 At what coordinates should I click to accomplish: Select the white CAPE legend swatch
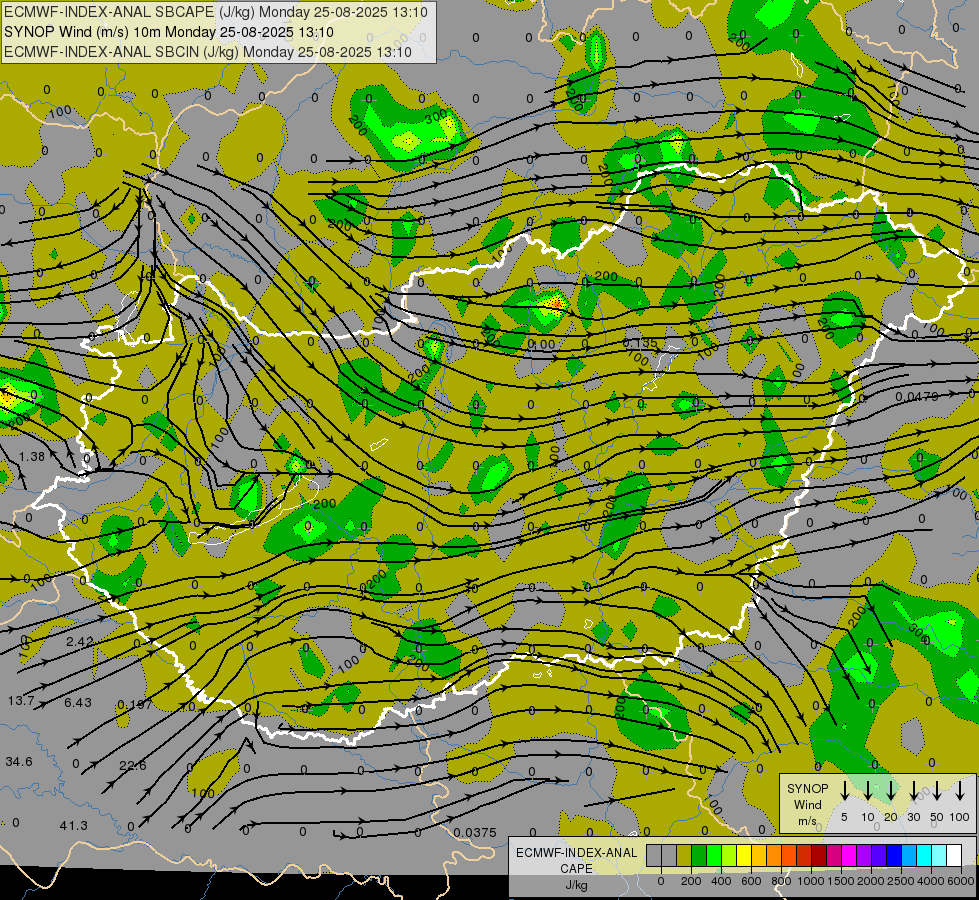click(955, 856)
